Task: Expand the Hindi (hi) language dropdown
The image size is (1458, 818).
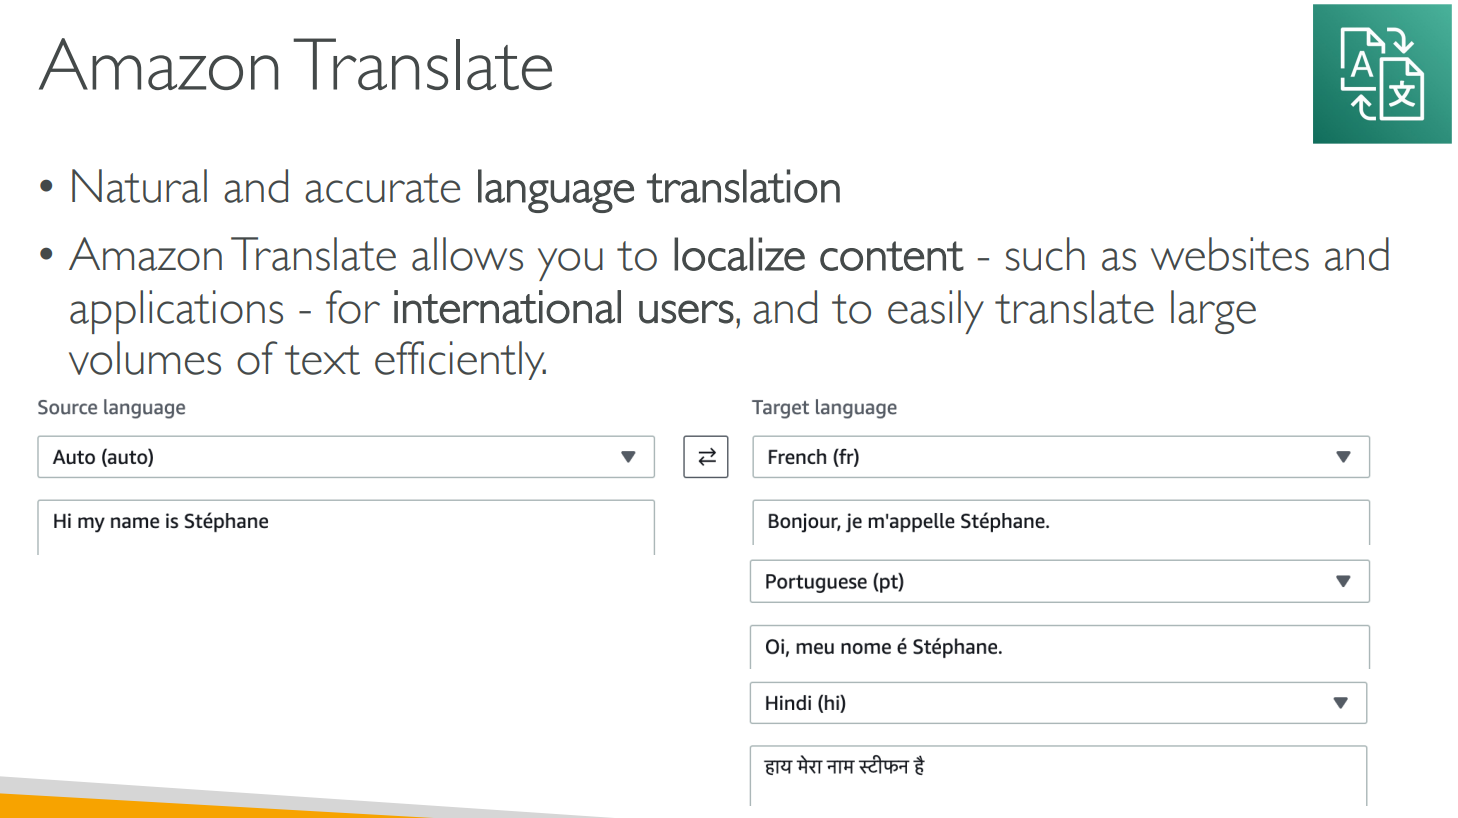Action: [1057, 703]
